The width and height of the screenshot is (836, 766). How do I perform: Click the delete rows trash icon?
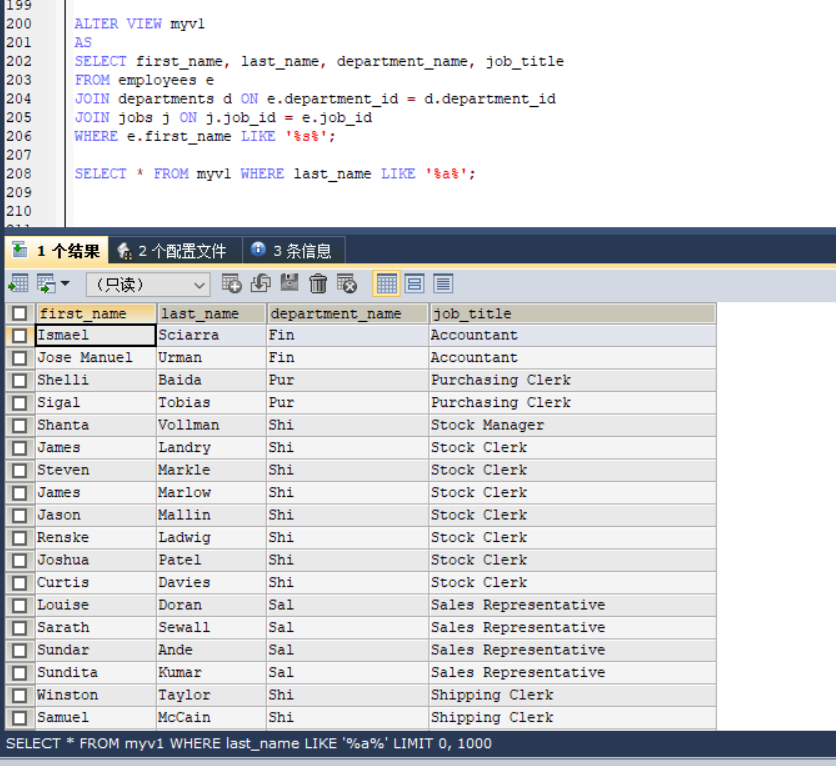(x=318, y=284)
